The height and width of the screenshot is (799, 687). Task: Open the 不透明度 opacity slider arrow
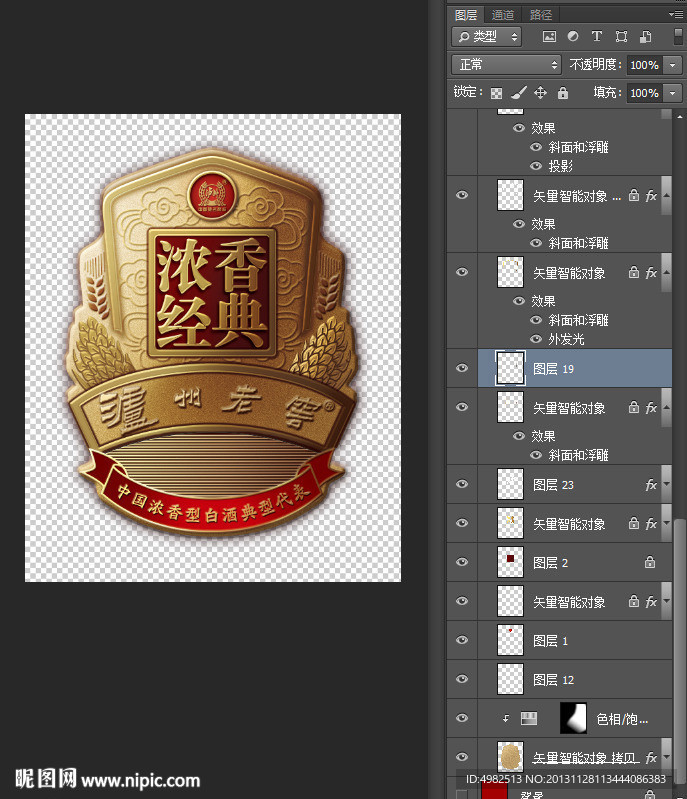673,65
